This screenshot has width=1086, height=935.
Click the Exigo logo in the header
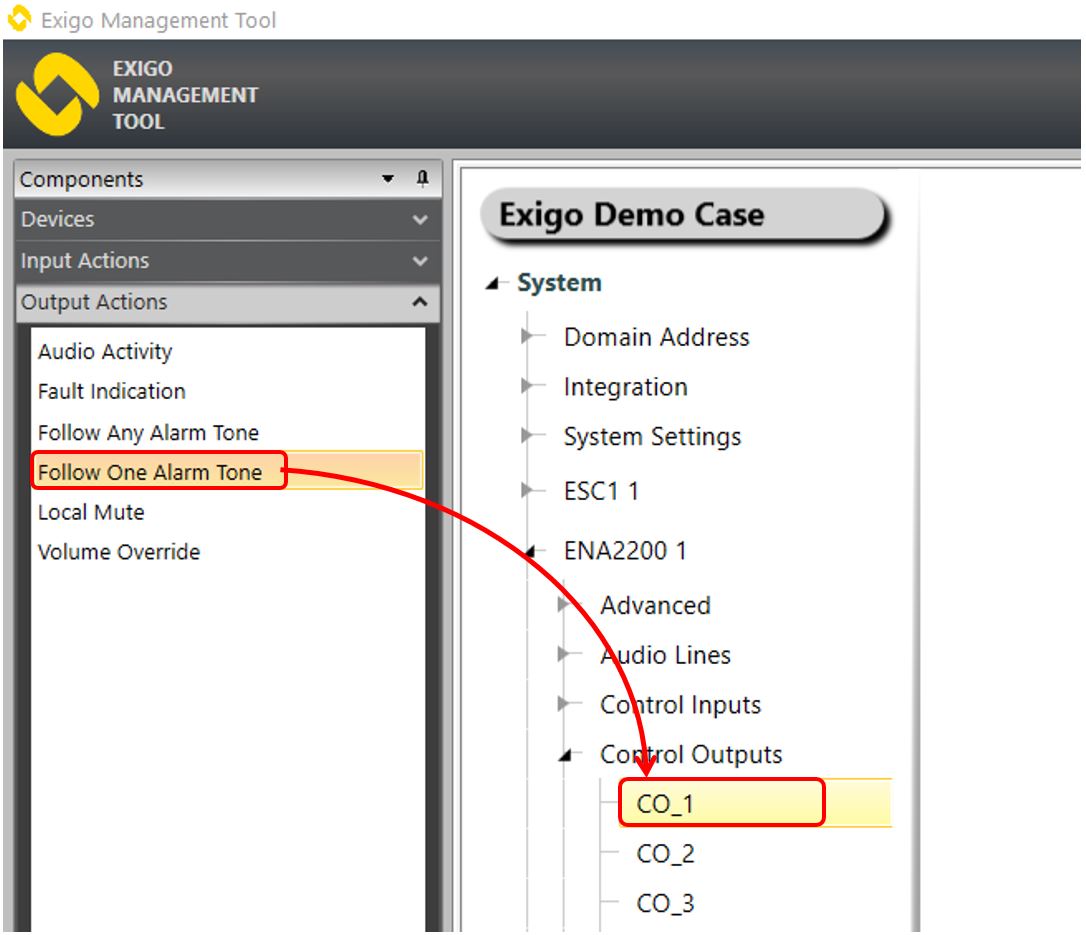pos(57,94)
